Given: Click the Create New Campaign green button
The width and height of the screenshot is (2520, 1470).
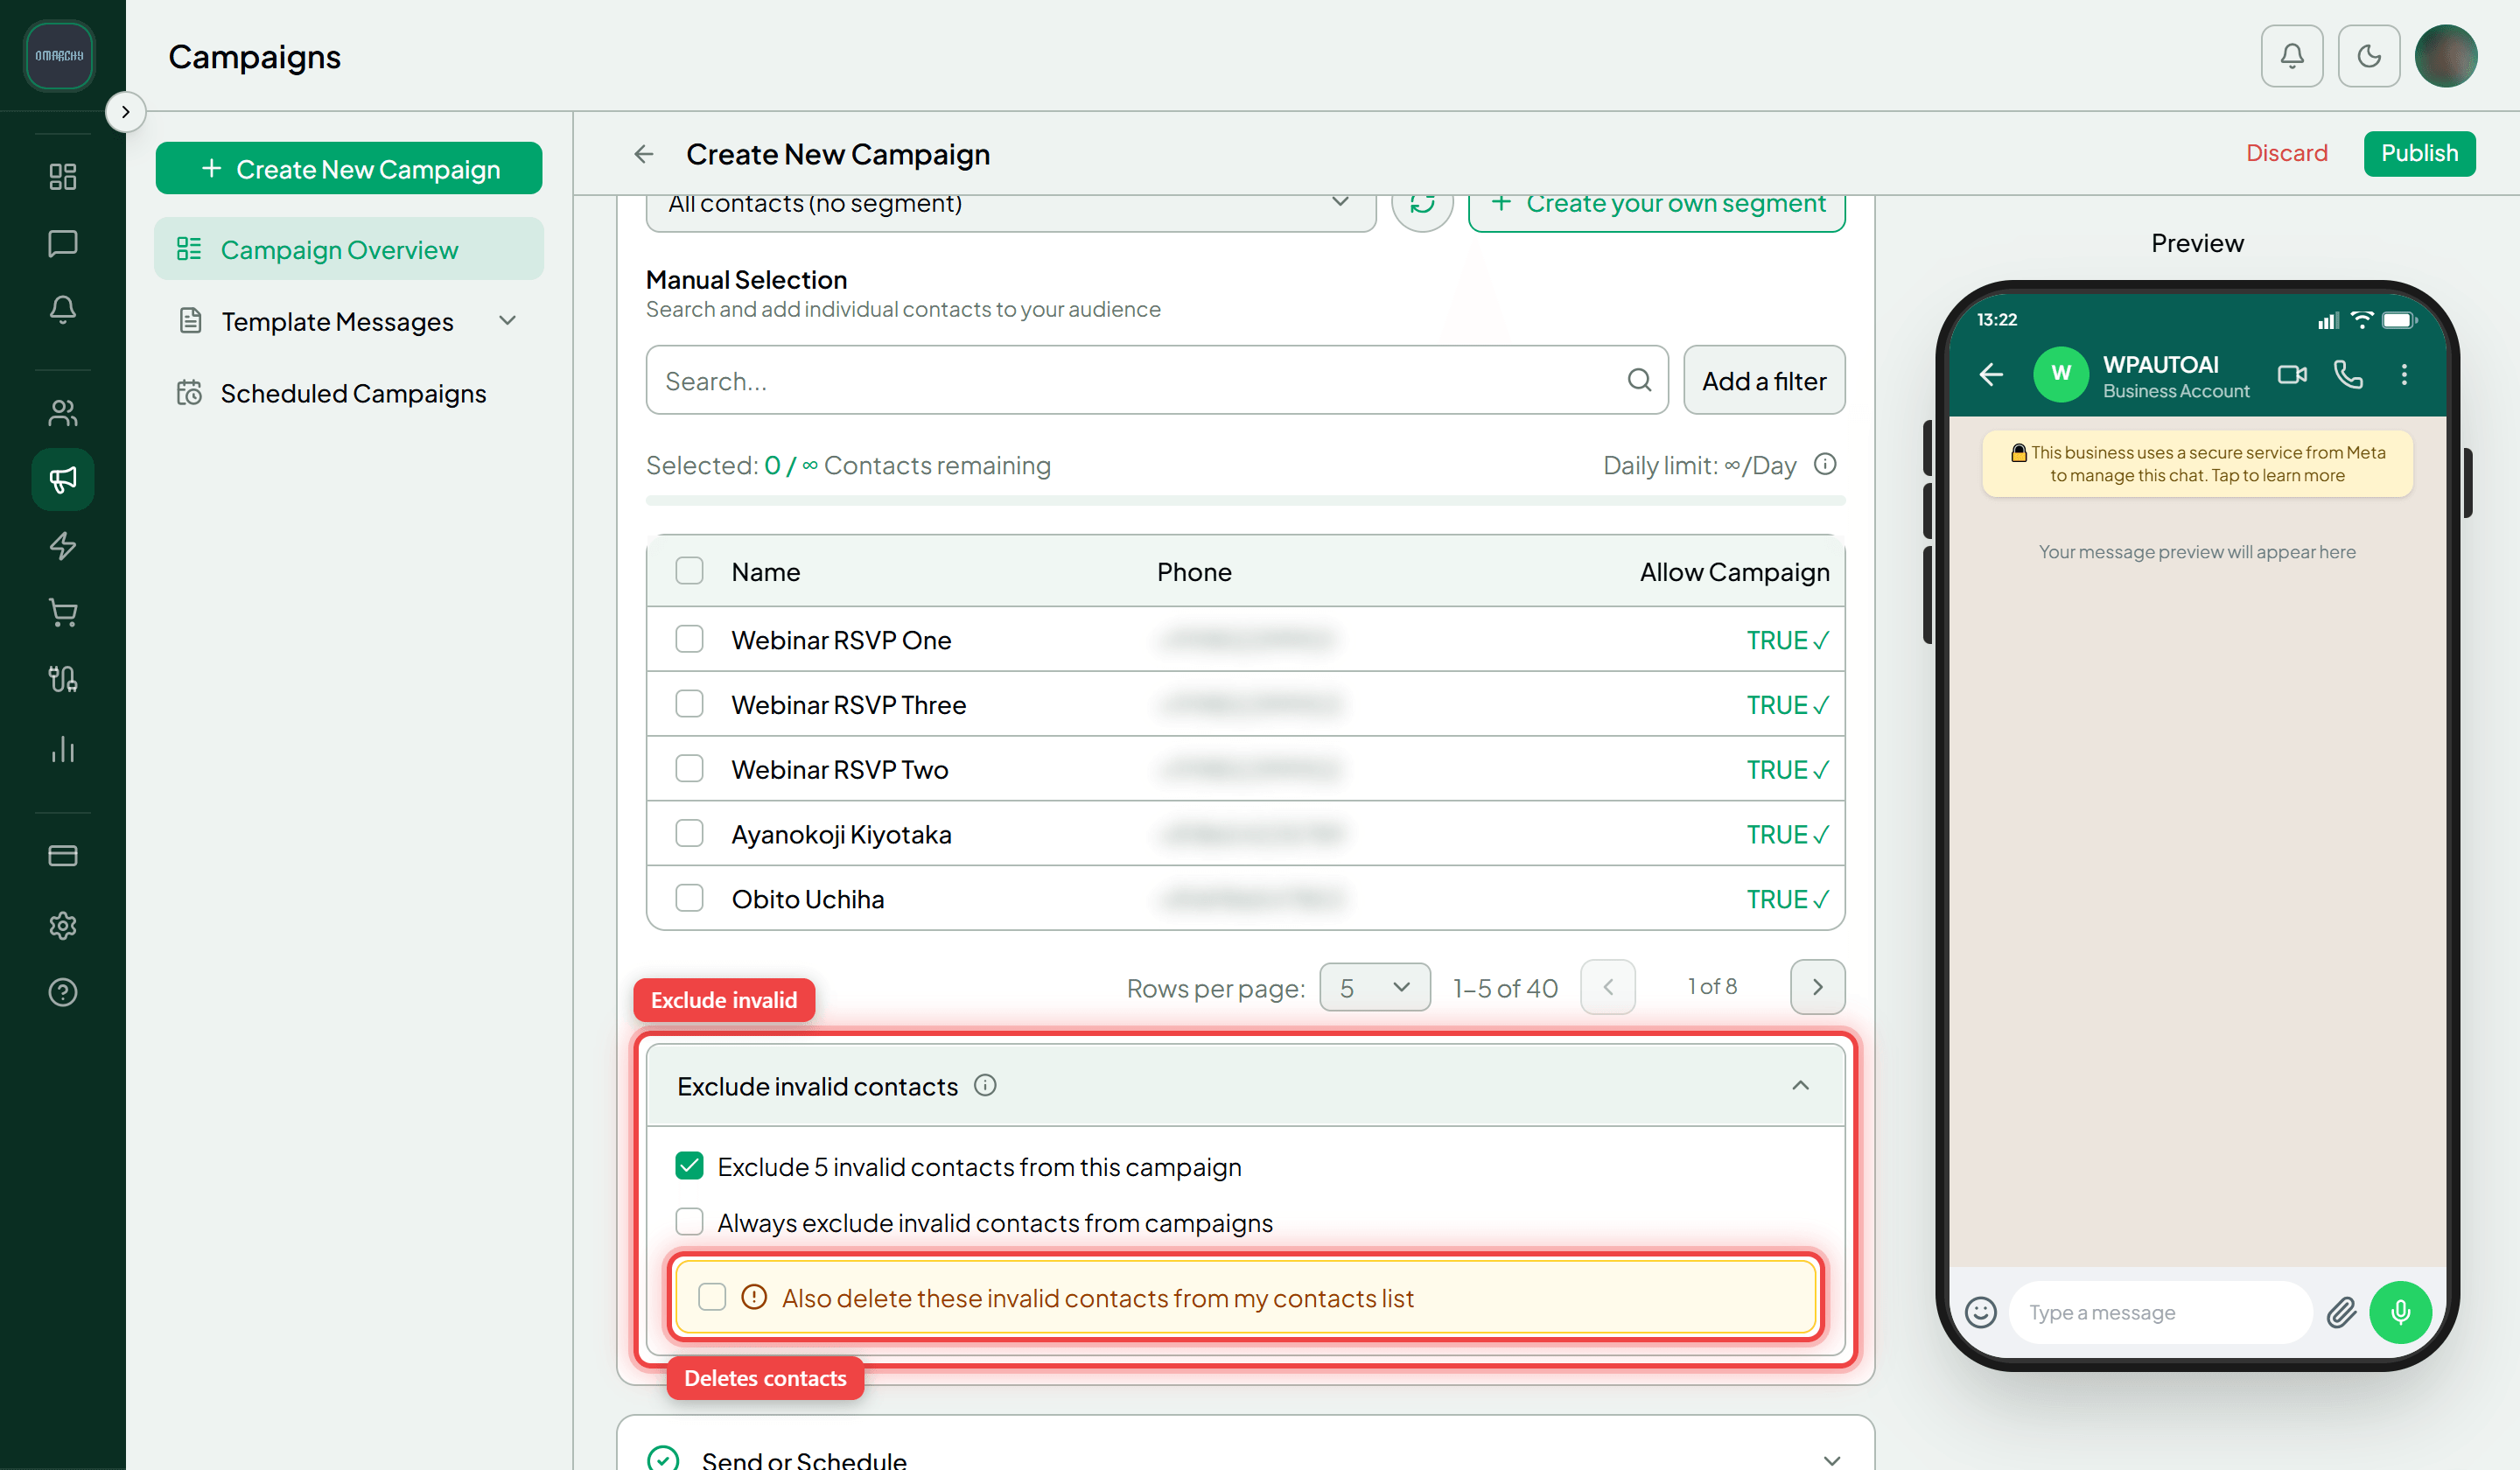Looking at the screenshot, I should click(348, 168).
